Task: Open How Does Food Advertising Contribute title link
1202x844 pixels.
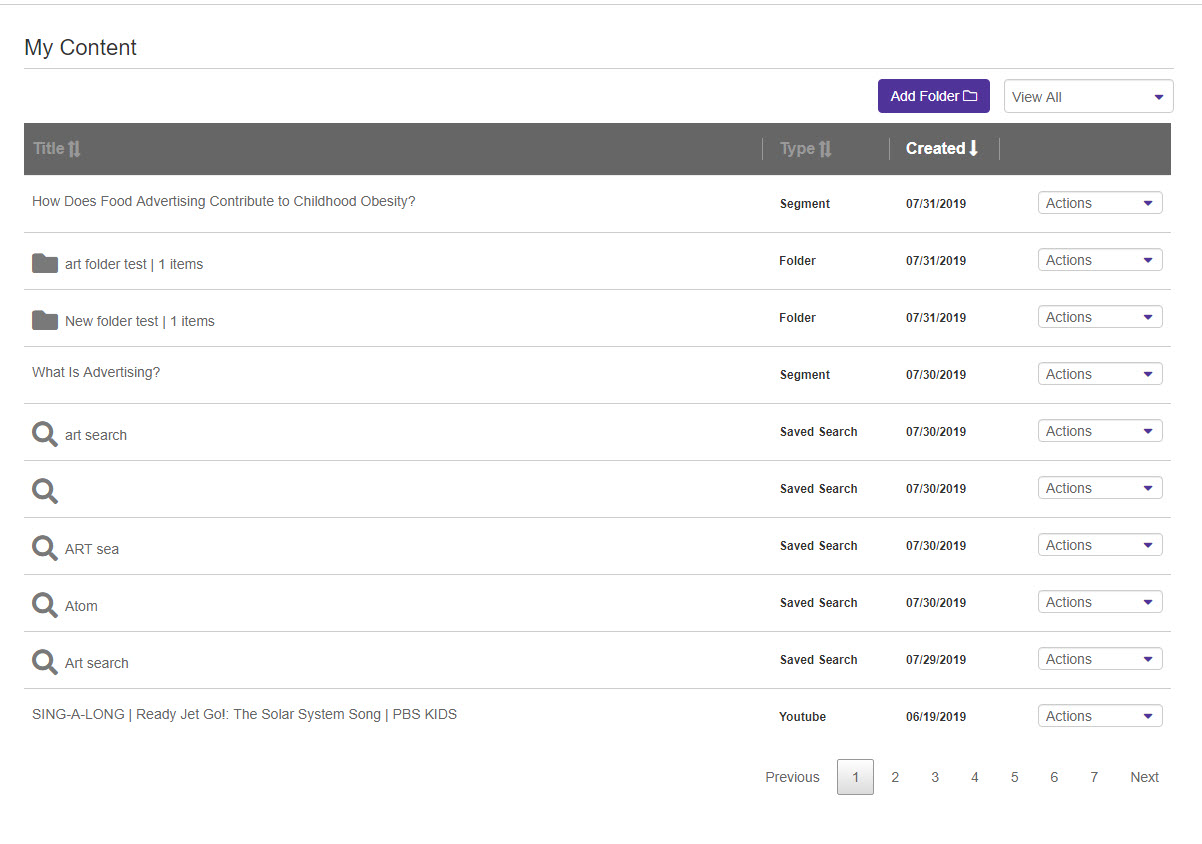Action: point(224,201)
